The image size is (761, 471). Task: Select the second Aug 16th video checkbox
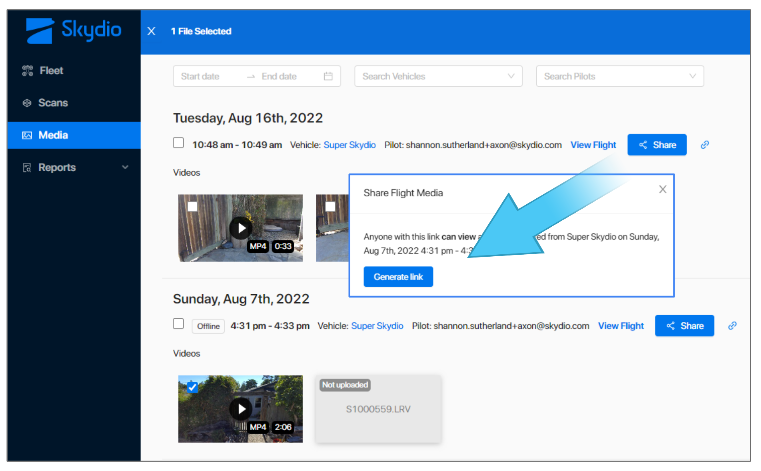coord(330,206)
